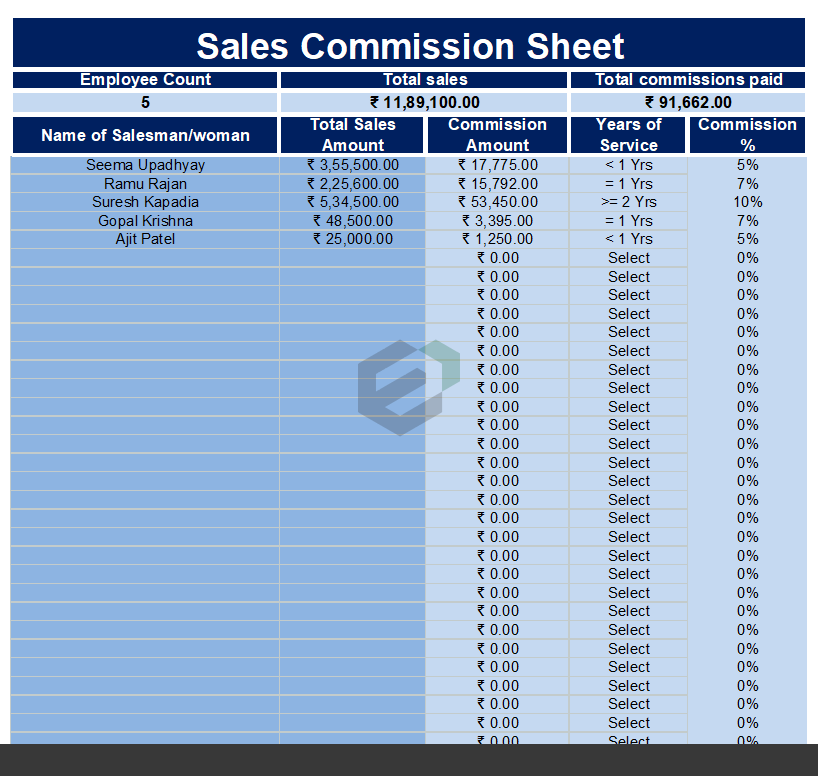
Task: Select Ajit Patel's sales amount ₹ 25,000.00
Action: (352, 239)
